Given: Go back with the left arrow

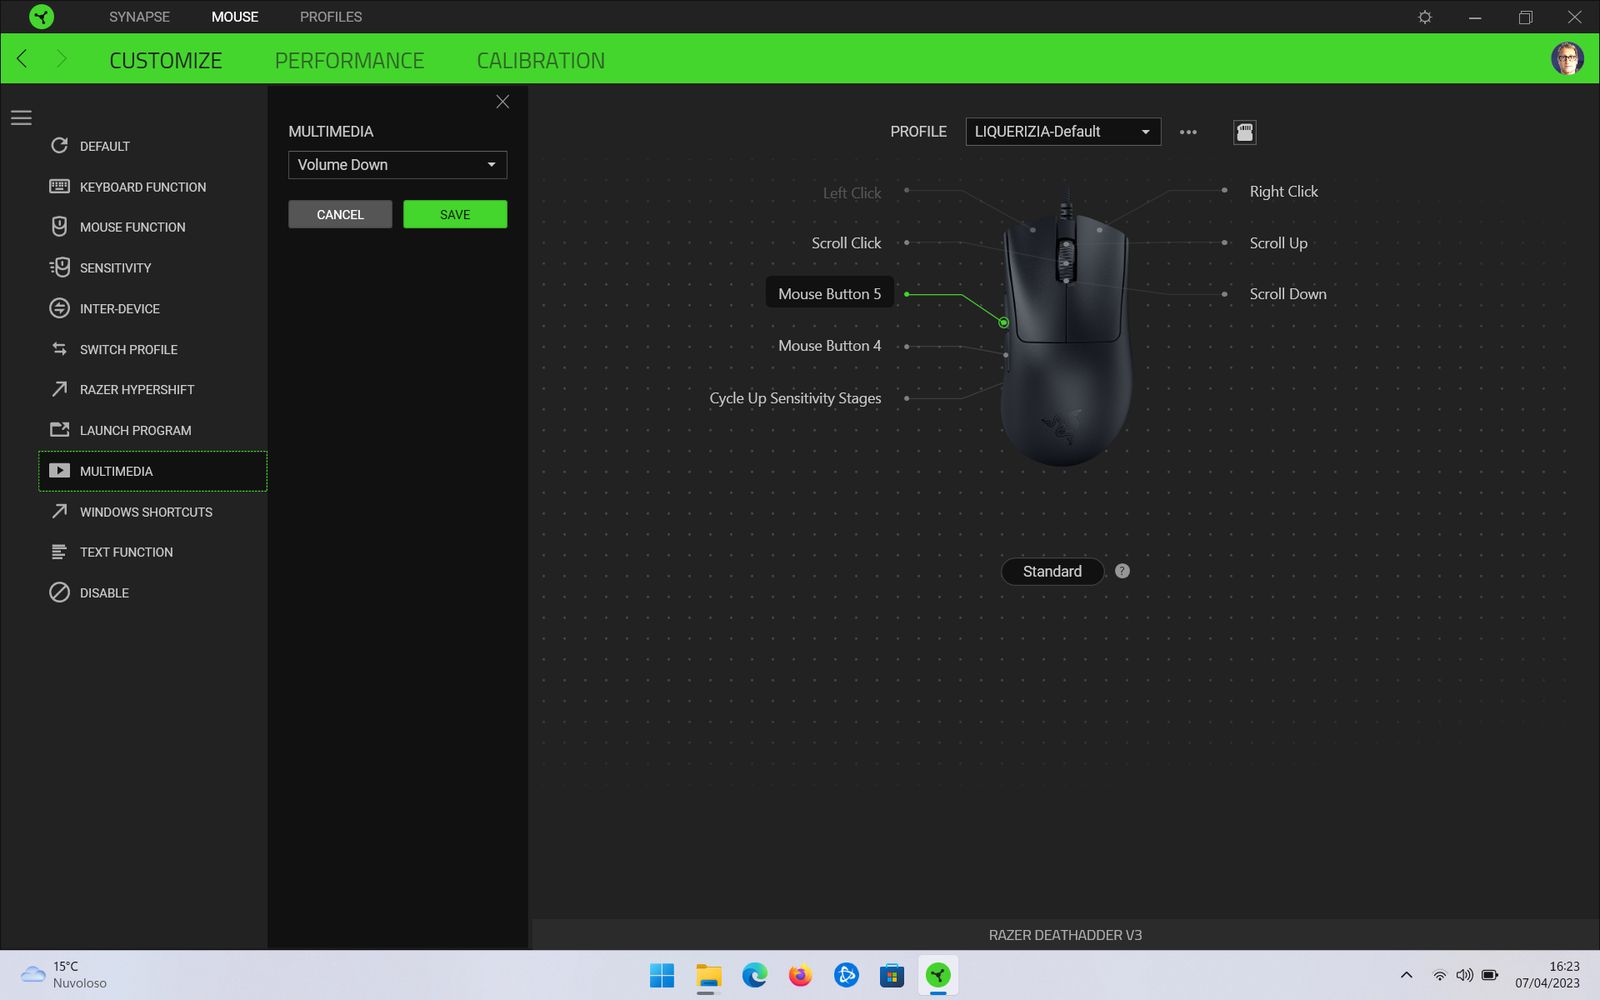Looking at the screenshot, I should 22,59.
